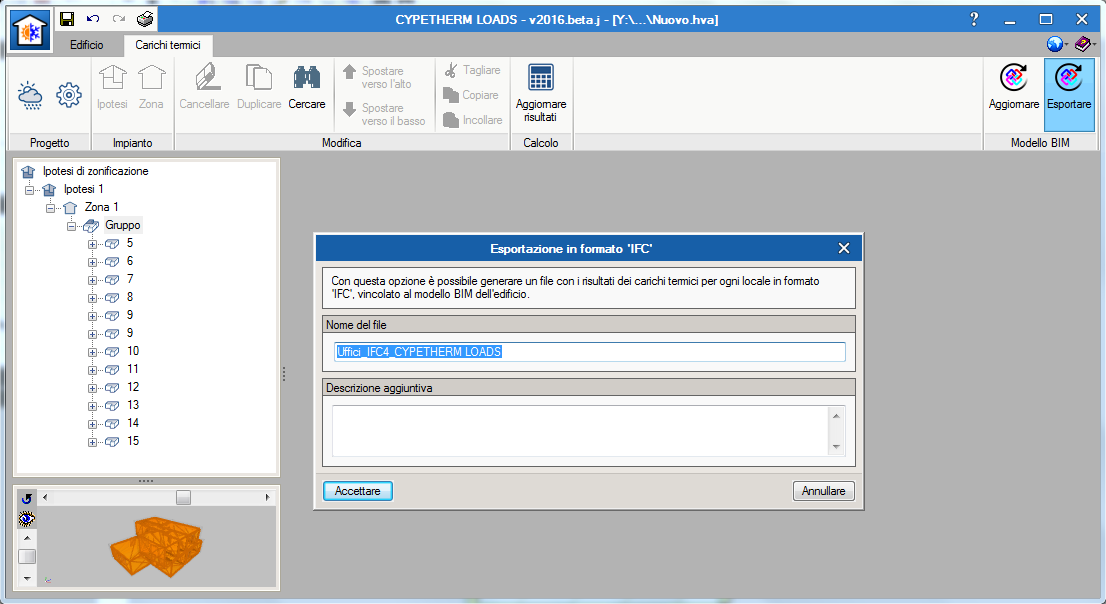Select room 15 in the tree
1106x604 pixels.
pyautogui.click(x=133, y=441)
